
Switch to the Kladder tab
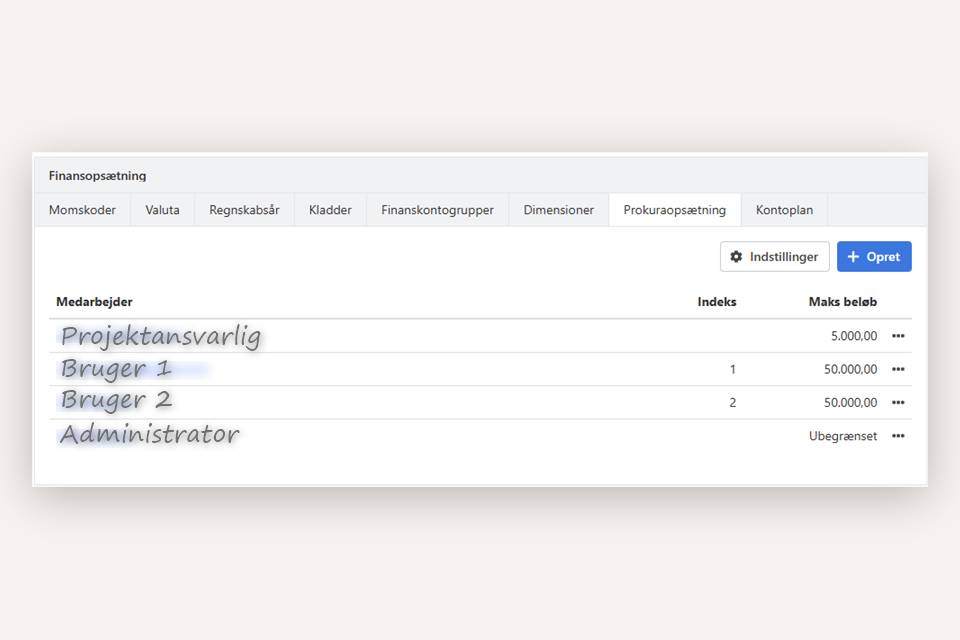329,210
